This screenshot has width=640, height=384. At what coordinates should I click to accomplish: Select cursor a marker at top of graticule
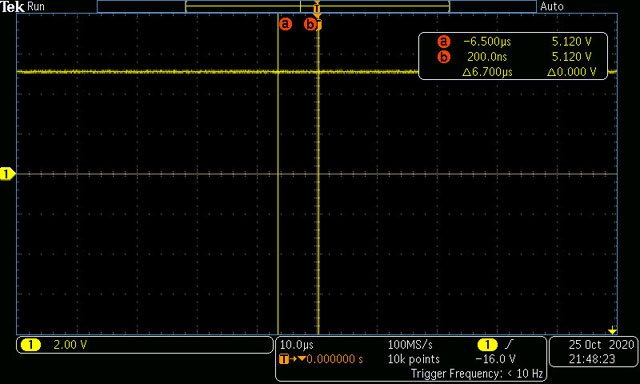tap(286, 24)
